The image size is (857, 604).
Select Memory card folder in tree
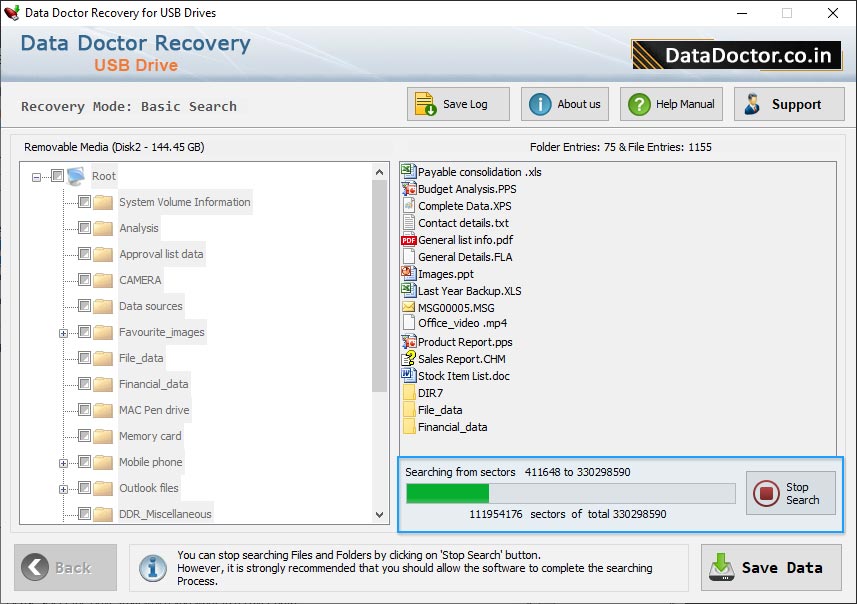pyautogui.click(x=150, y=436)
